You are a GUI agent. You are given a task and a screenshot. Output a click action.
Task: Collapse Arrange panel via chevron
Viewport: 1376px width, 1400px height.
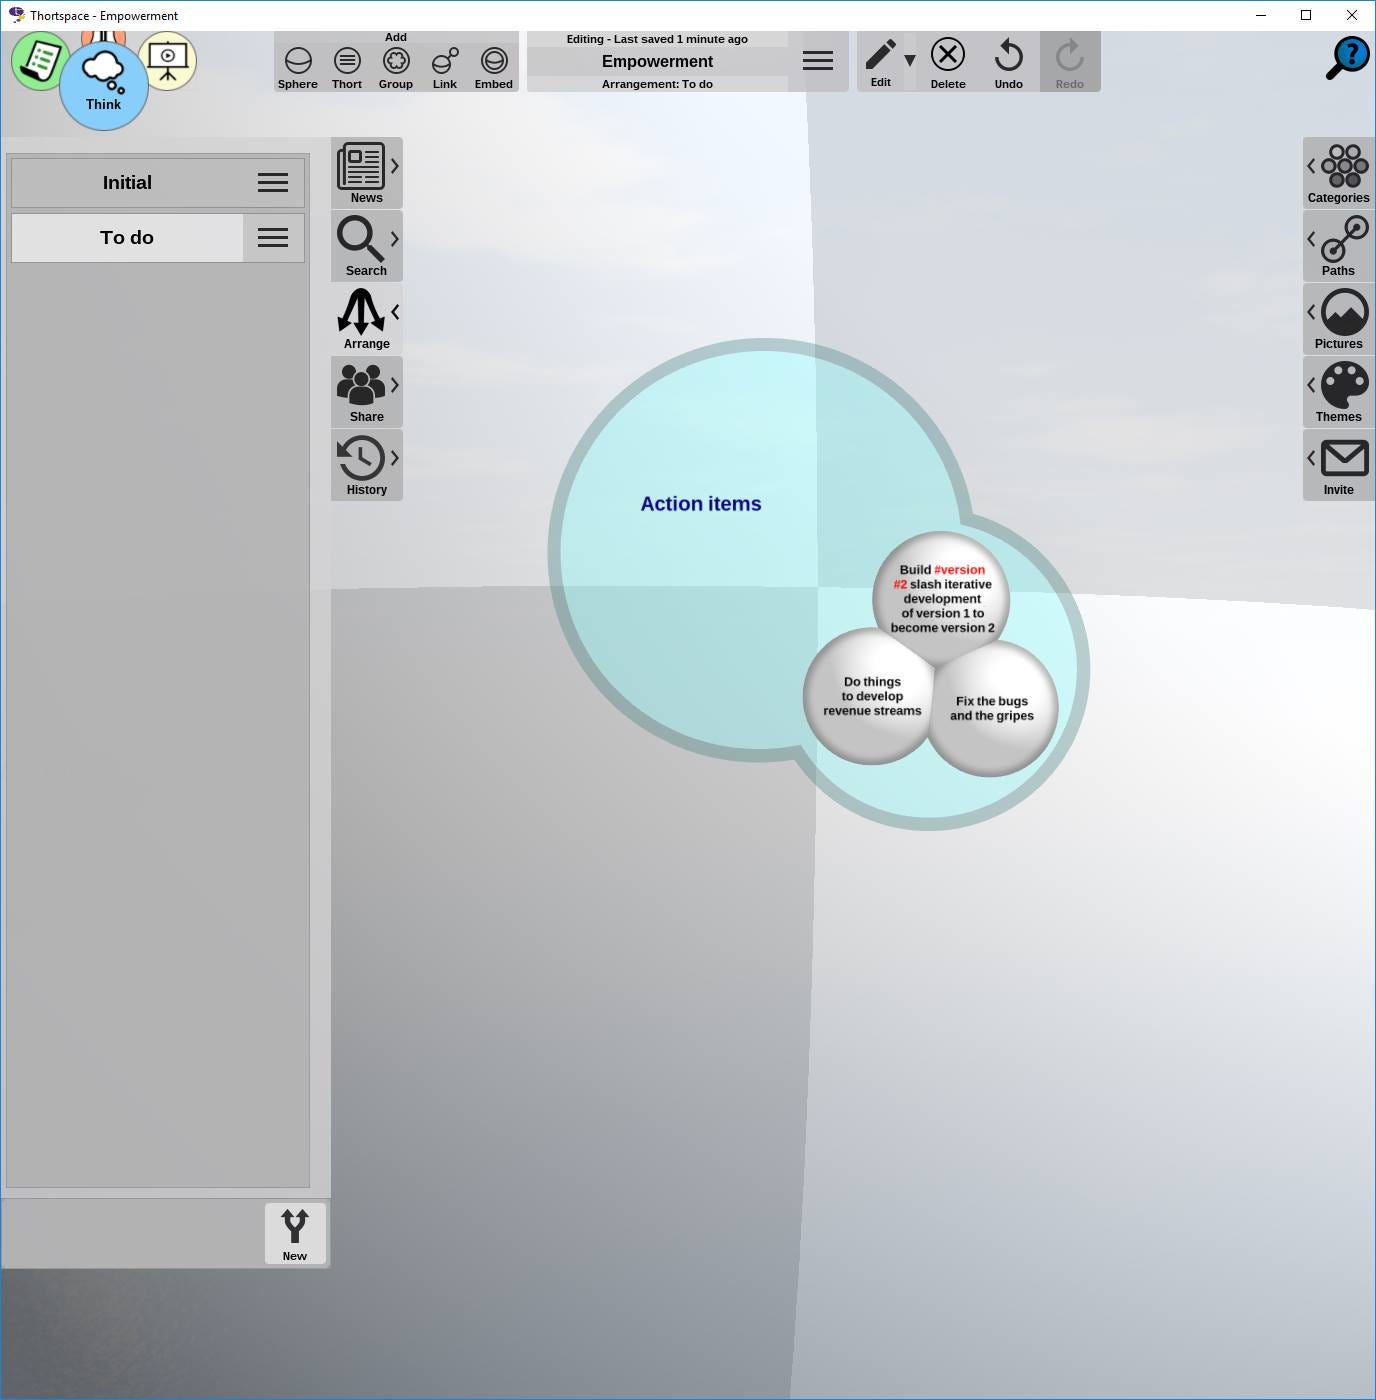395,312
